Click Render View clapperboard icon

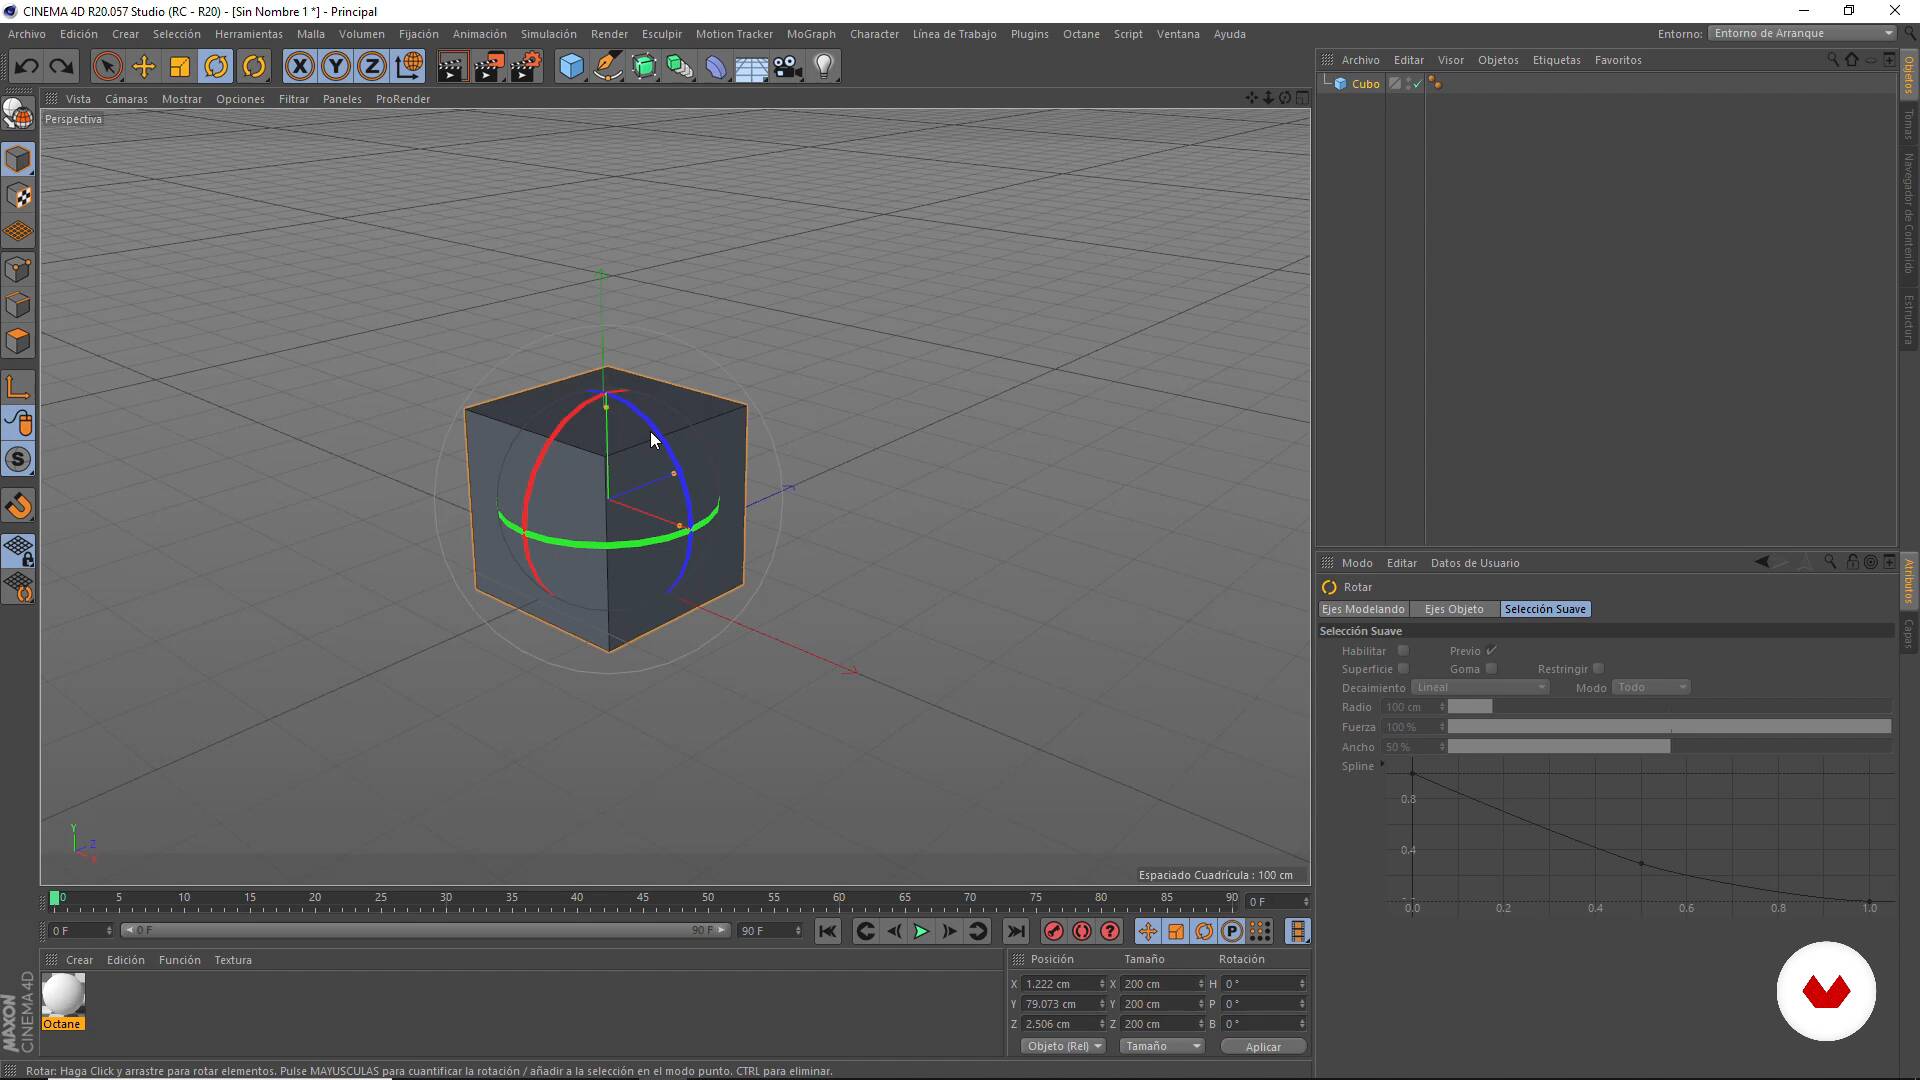452,67
